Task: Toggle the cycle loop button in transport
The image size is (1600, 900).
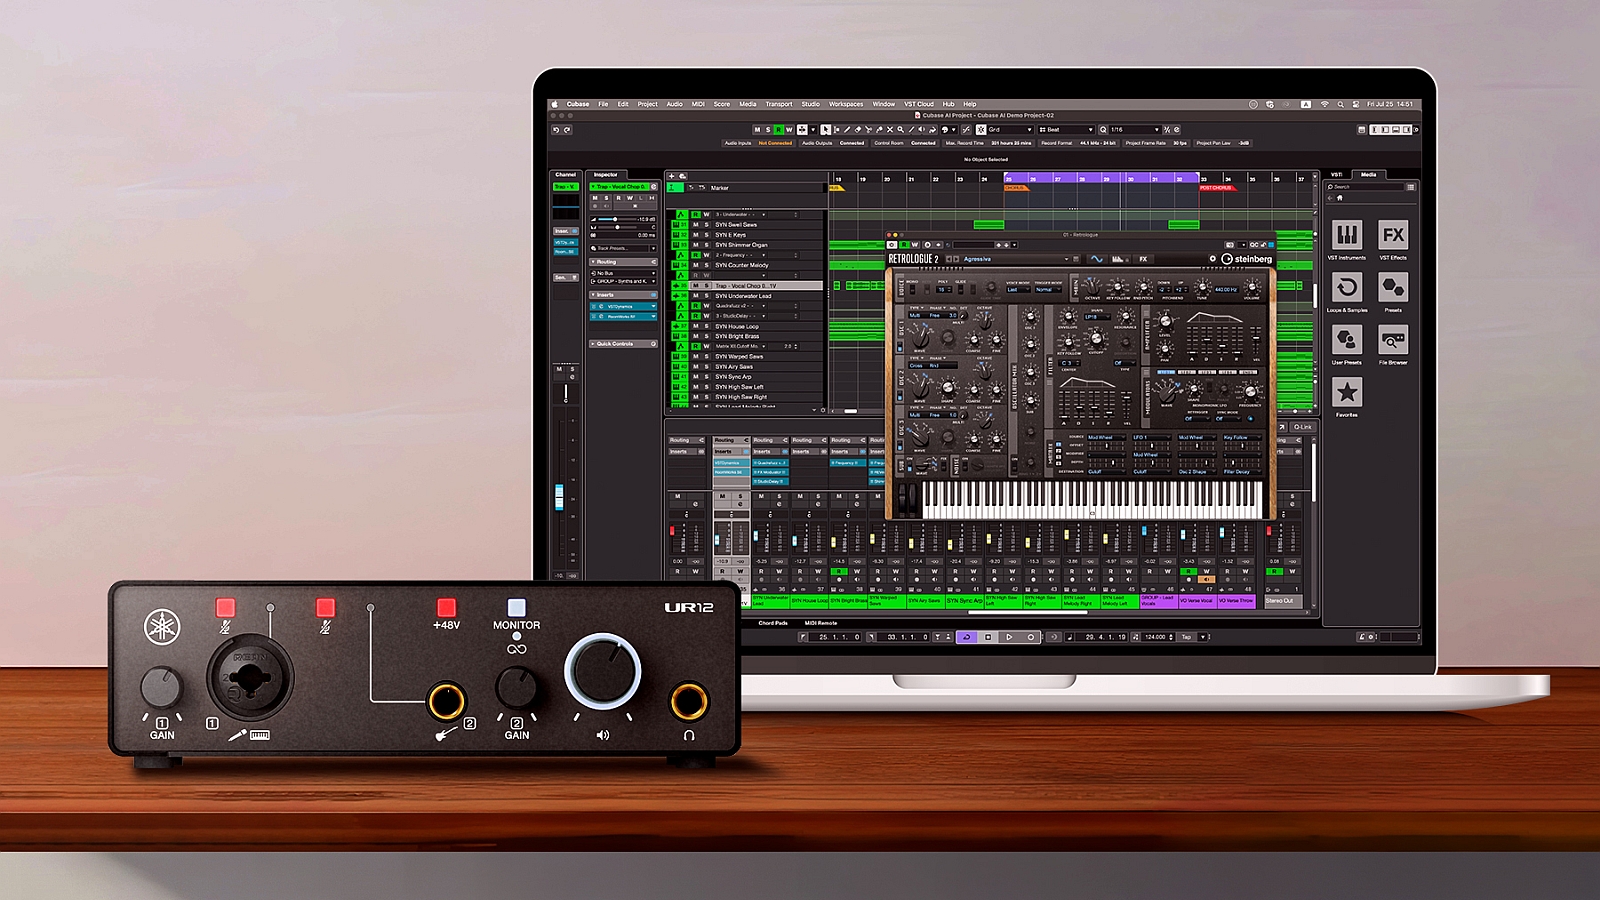Action: [x=966, y=637]
